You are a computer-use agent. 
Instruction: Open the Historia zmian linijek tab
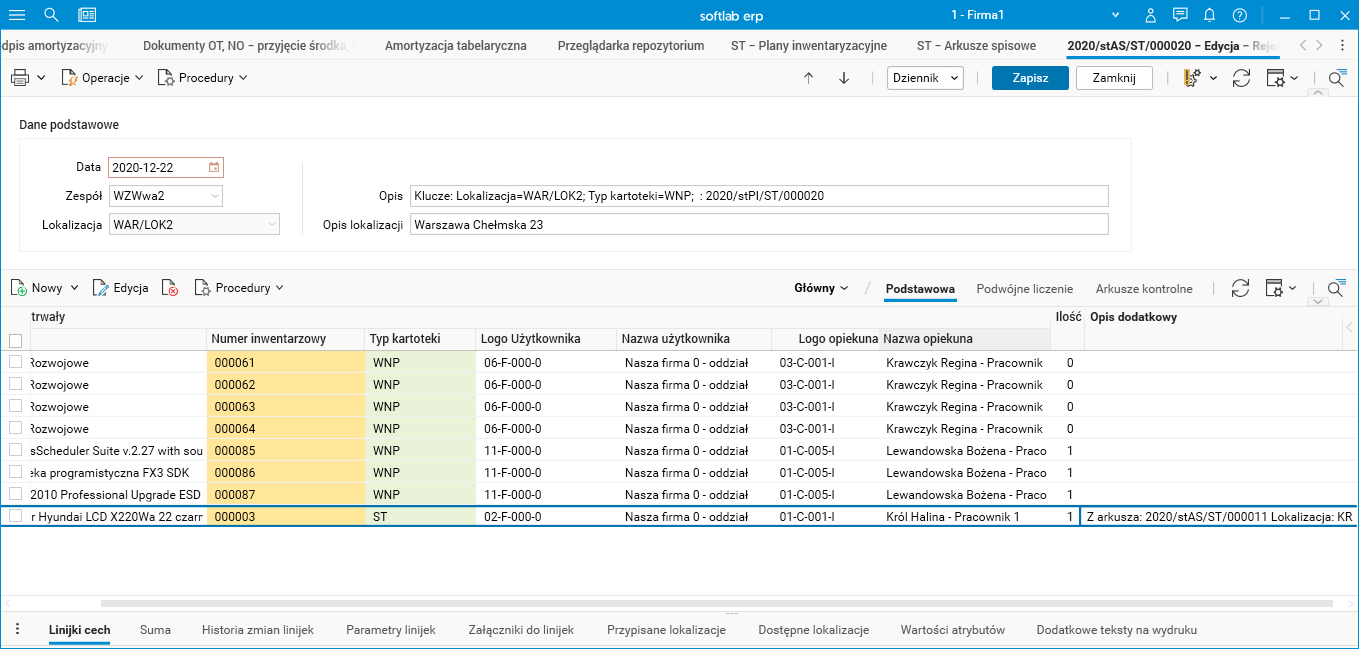point(258,630)
